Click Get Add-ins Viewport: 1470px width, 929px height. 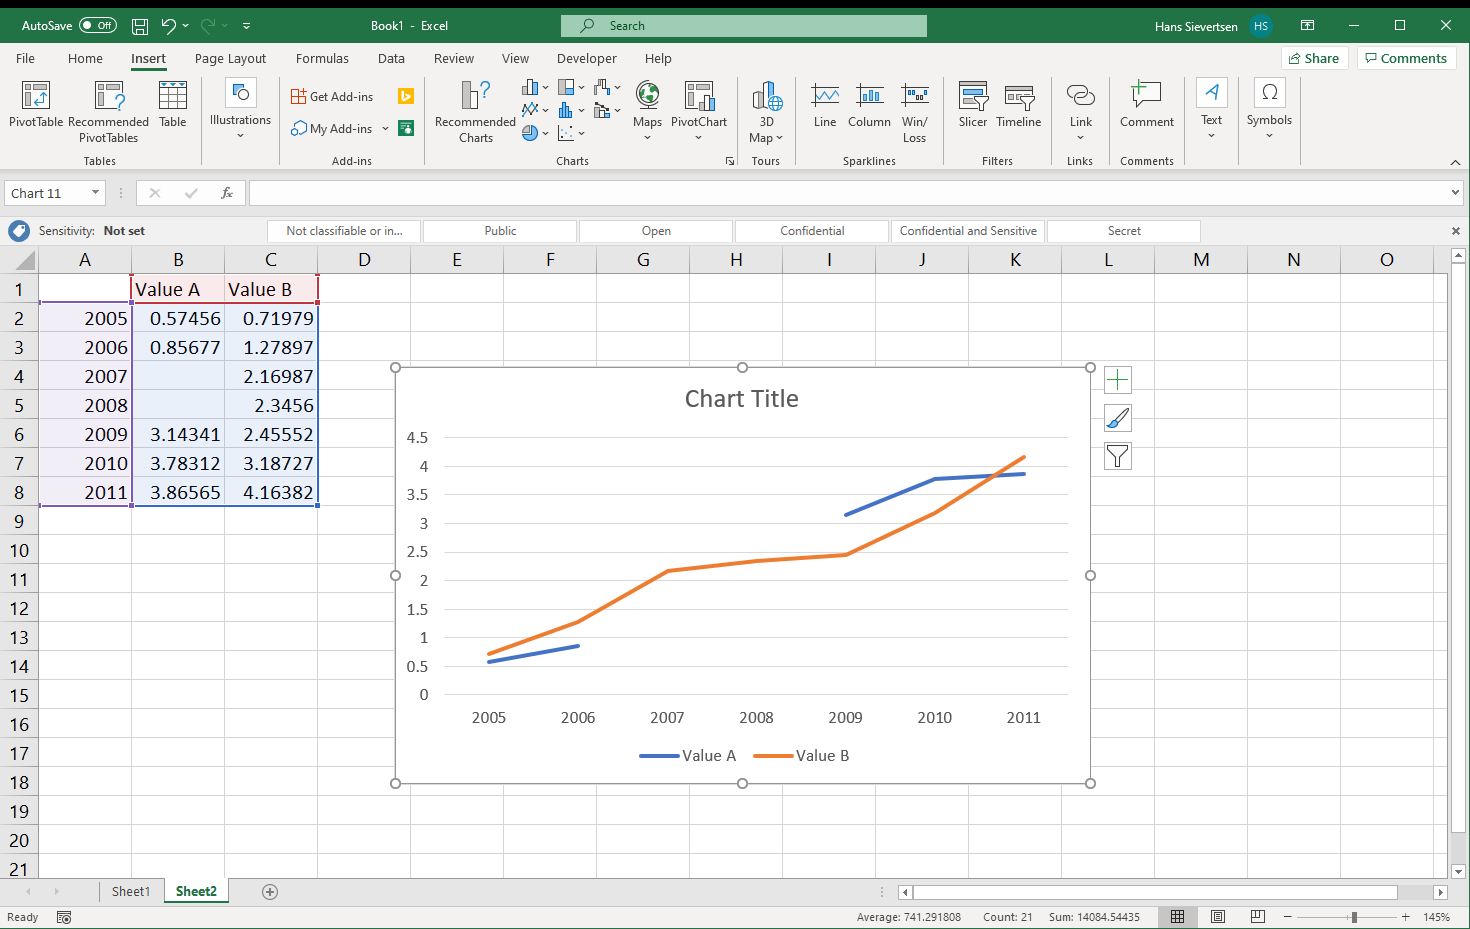coord(332,97)
